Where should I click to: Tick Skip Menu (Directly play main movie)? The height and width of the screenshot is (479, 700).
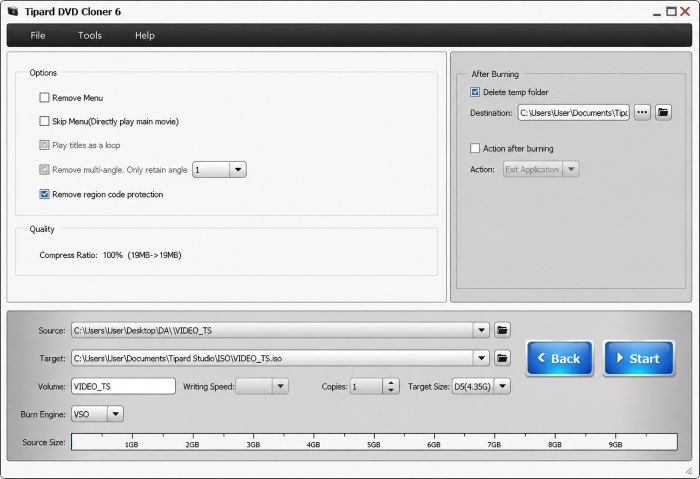coord(44,121)
